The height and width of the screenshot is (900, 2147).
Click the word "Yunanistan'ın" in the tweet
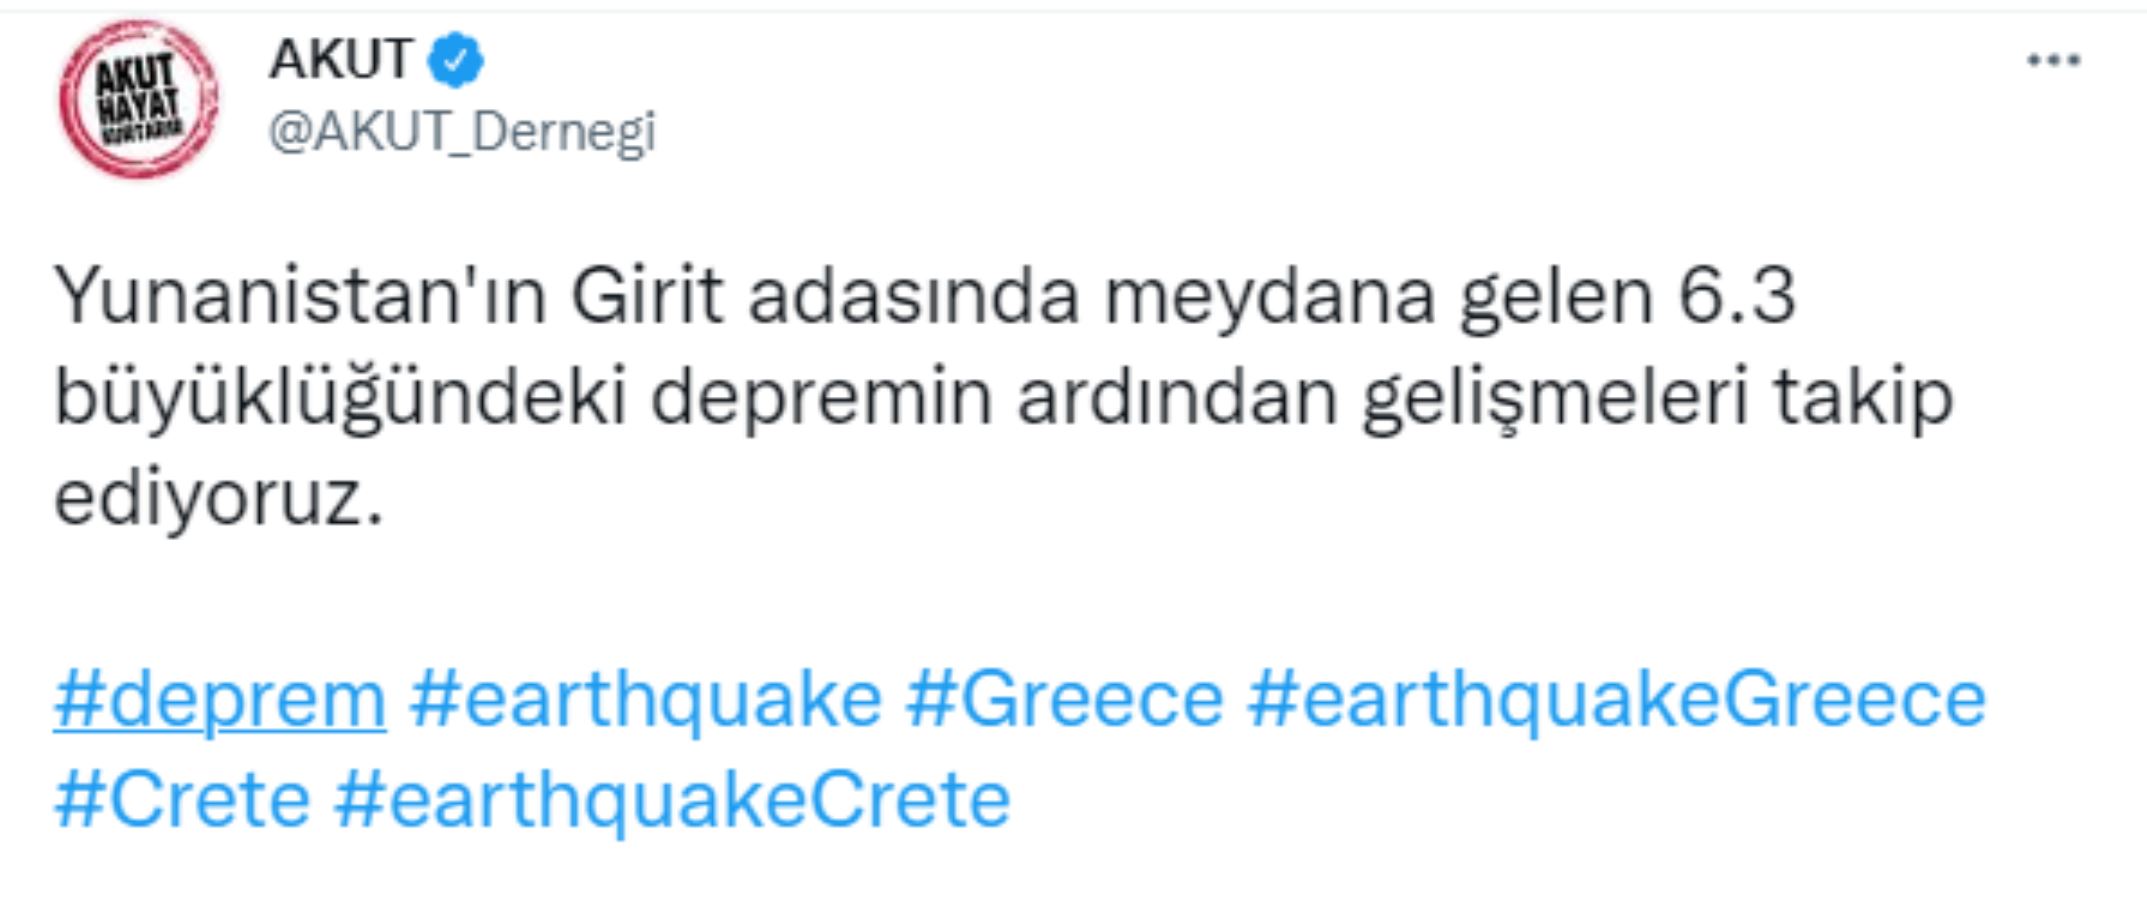(x=300, y=296)
